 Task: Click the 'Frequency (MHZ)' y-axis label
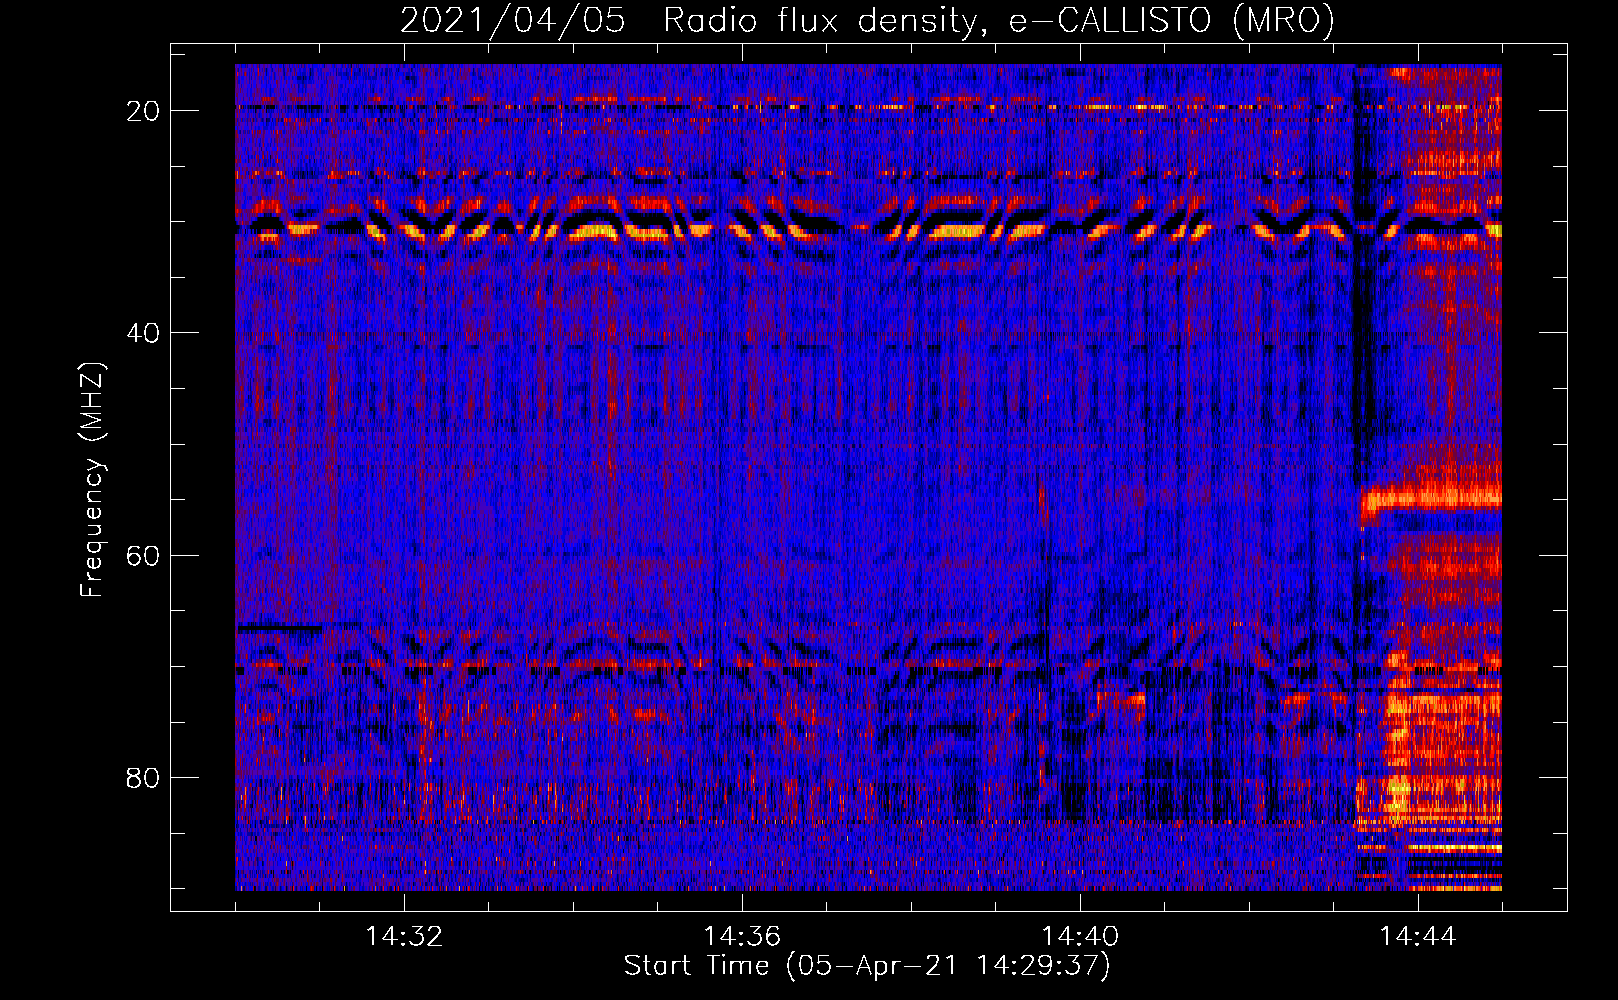click(x=92, y=480)
